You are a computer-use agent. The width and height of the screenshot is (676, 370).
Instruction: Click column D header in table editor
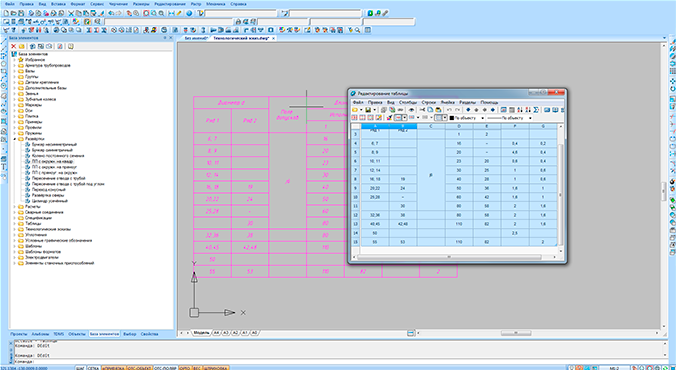point(459,126)
